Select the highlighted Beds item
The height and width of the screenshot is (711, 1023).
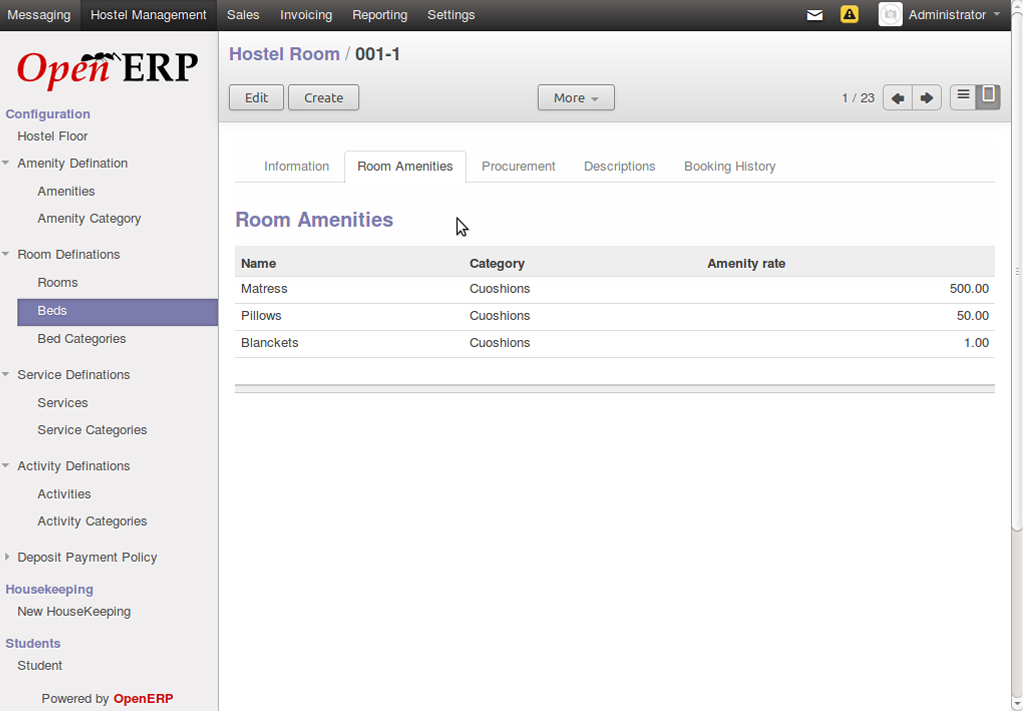click(x=117, y=311)
